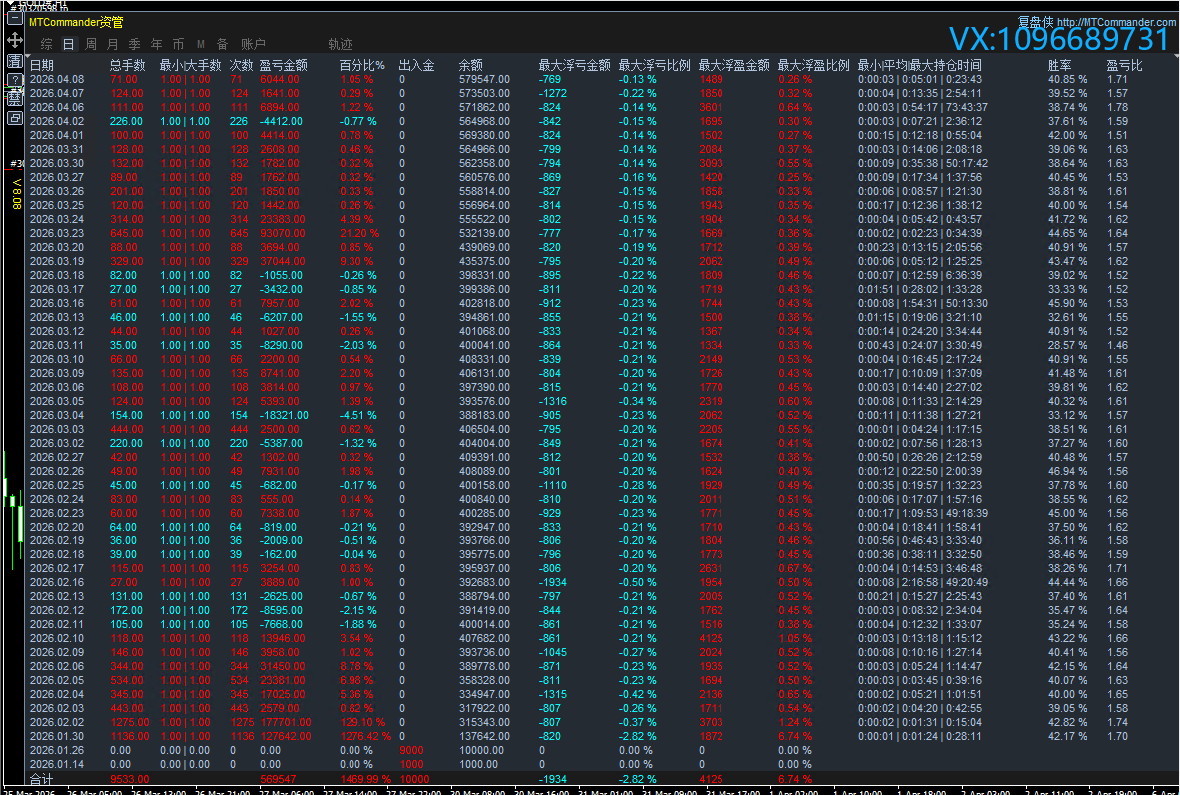Open the 月 monthly tab
Image resolution: width=1180 pixels, height=795 pixels.
coord(112,45)
